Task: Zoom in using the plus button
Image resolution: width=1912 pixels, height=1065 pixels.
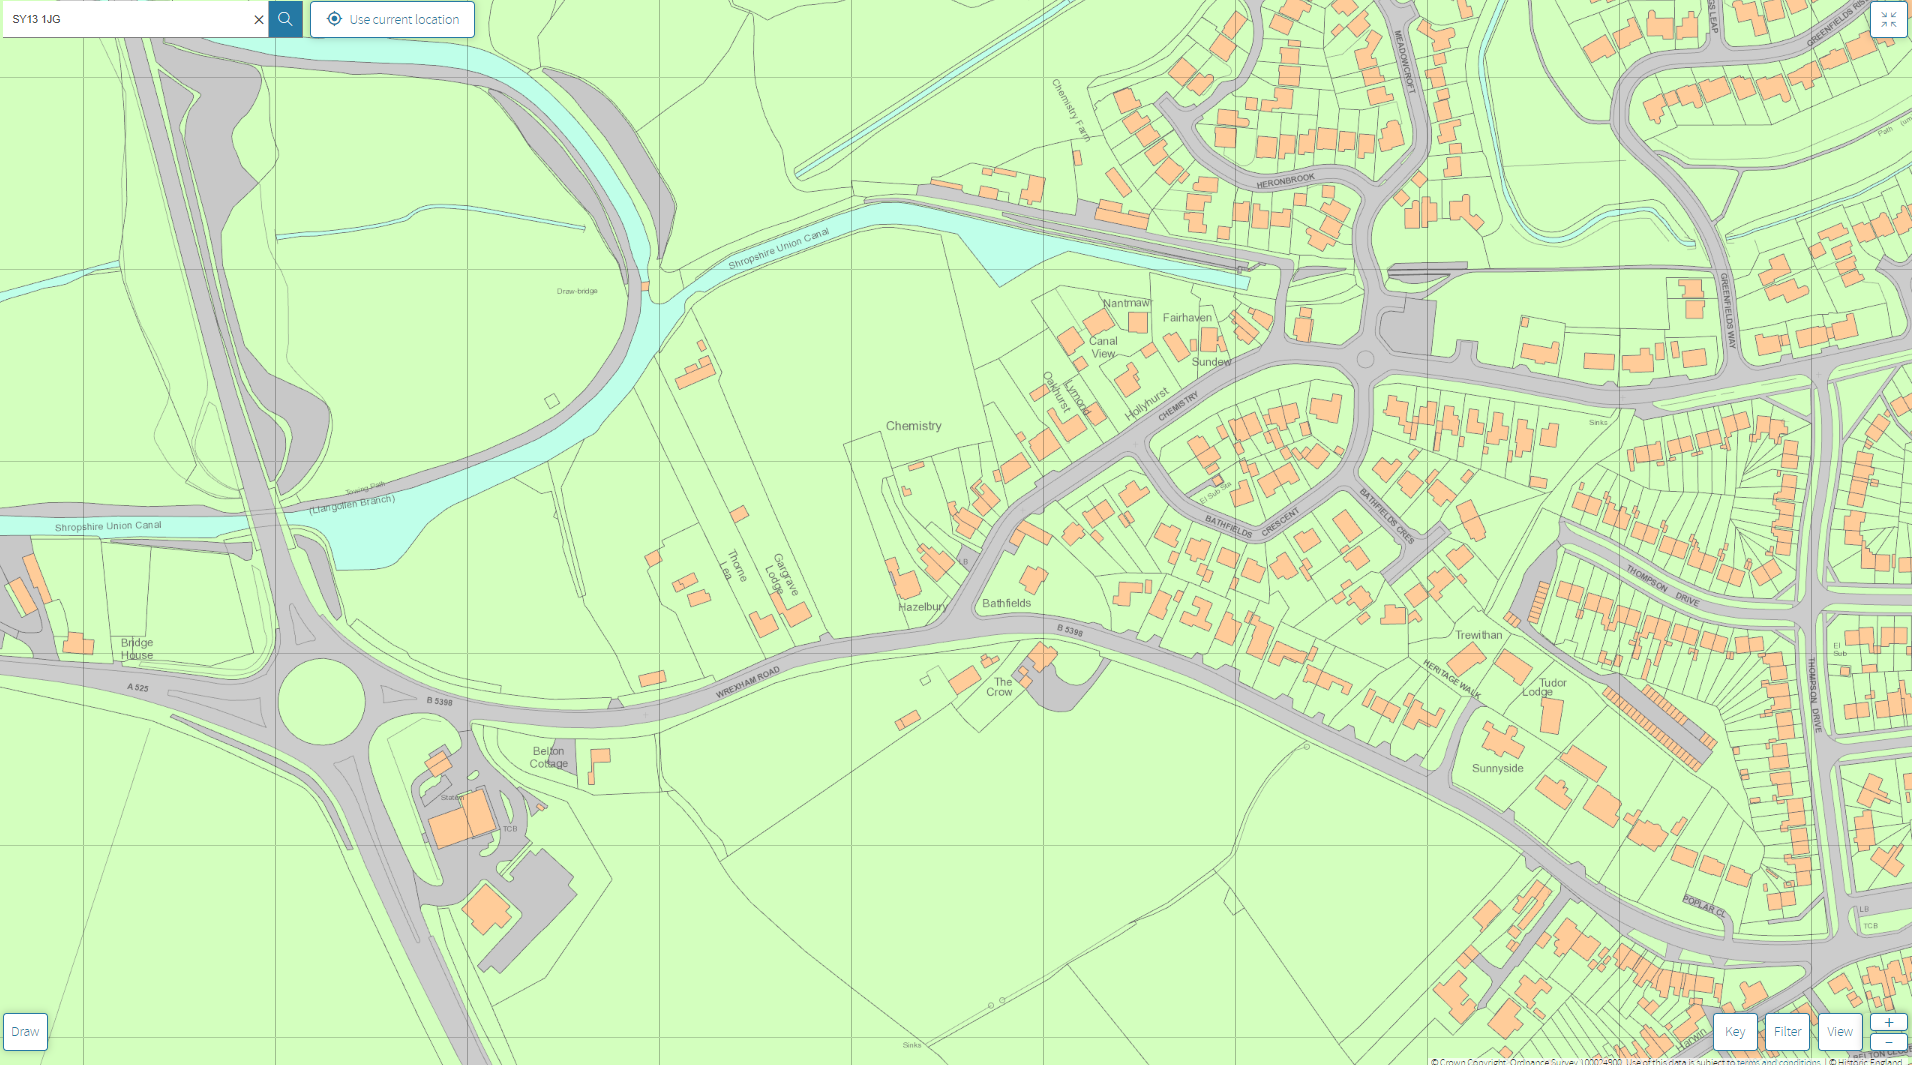Action: (x=1888, y=1022)
